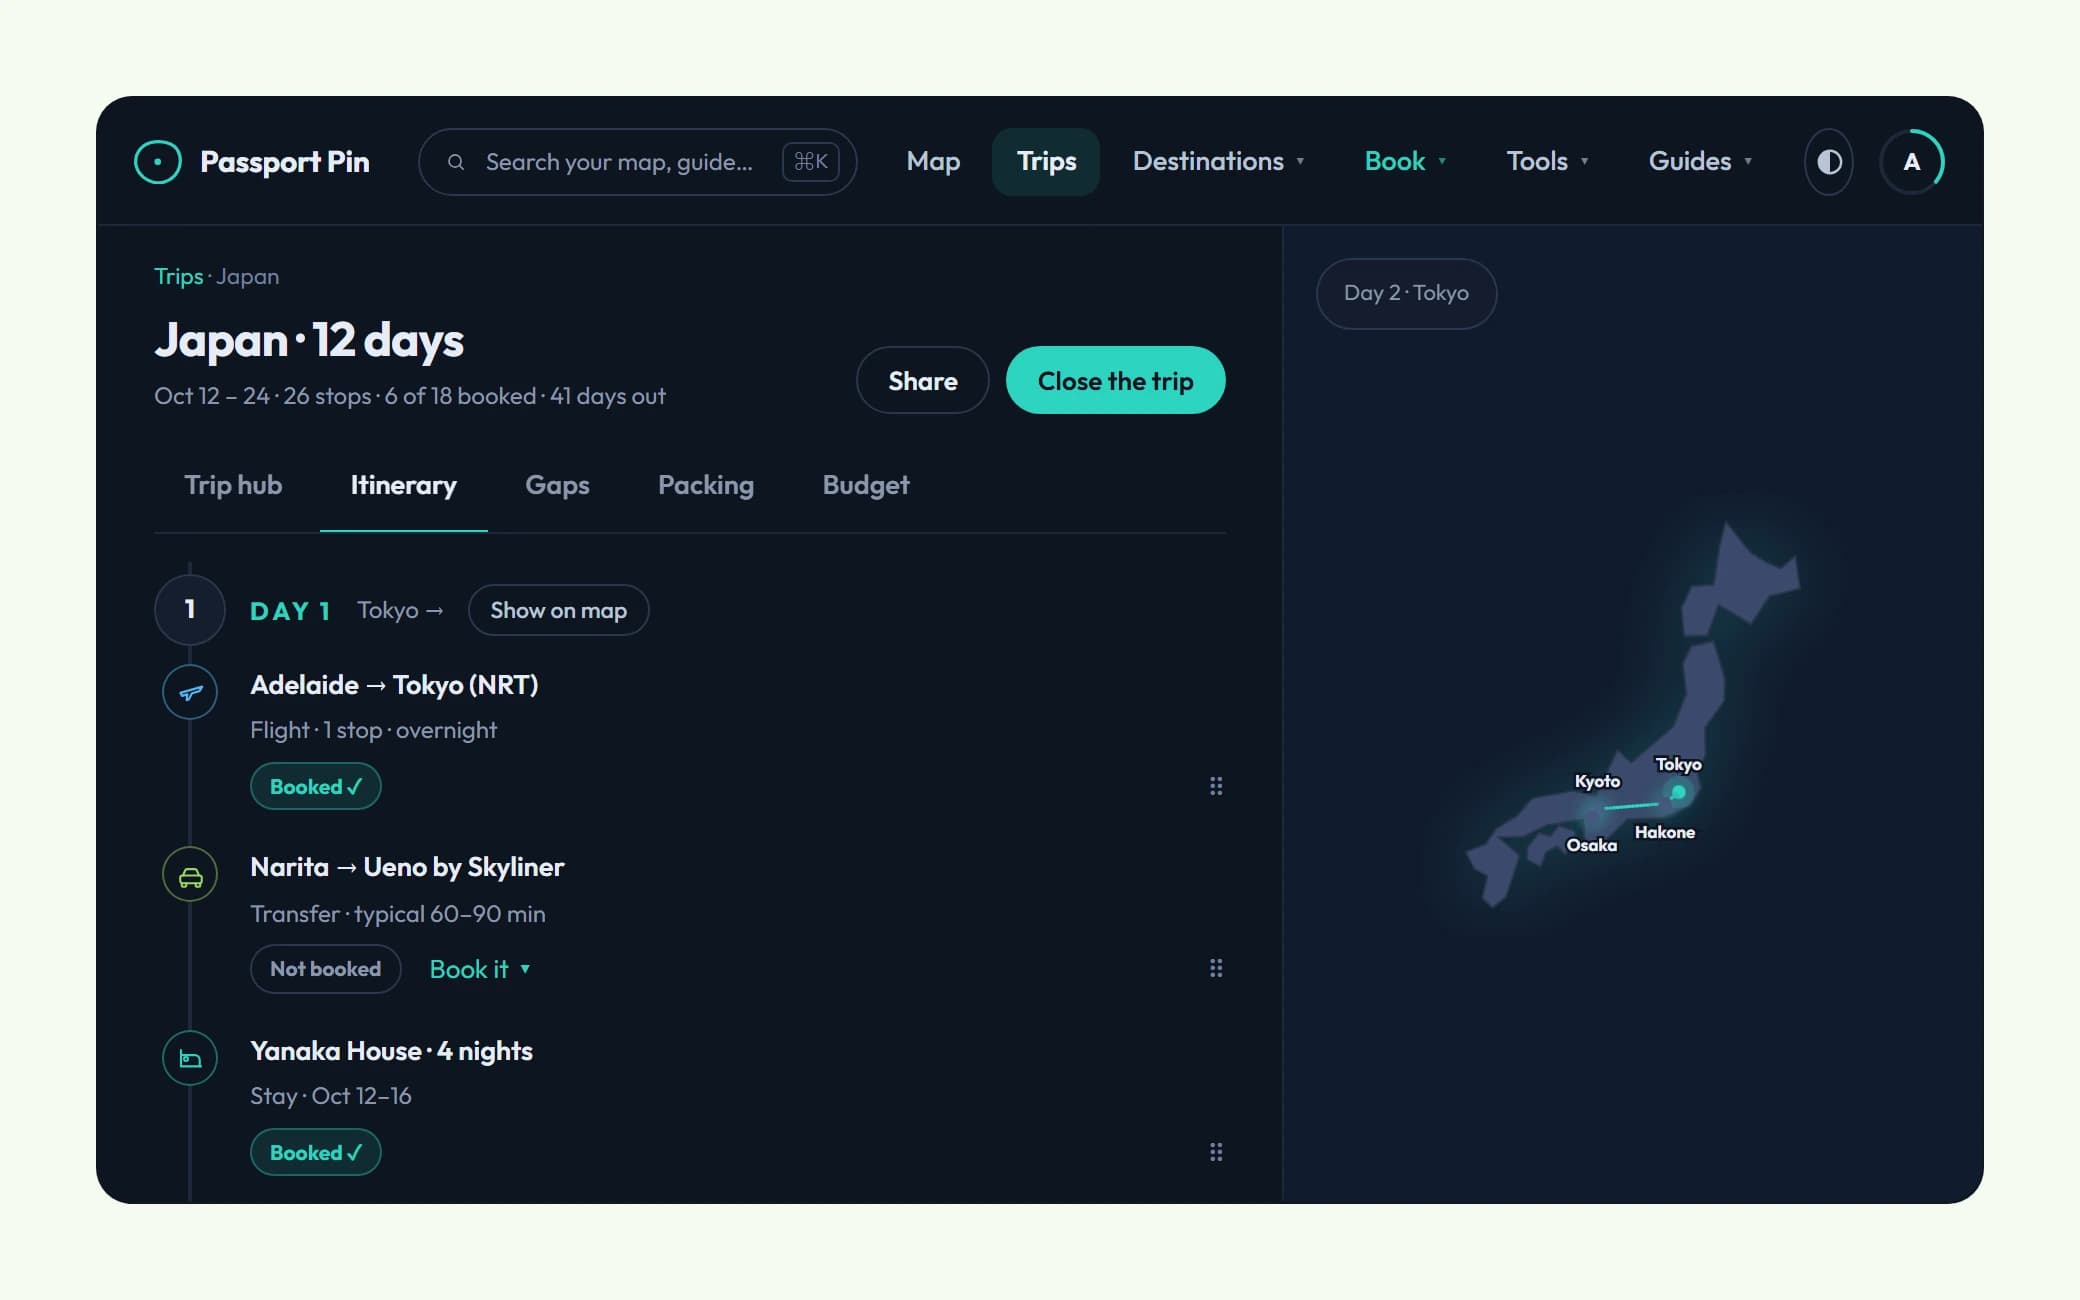This screenshot has width=2080, height=1300.
Task: Expand the Destinations dropdown
Action: tap(1218, 161)
